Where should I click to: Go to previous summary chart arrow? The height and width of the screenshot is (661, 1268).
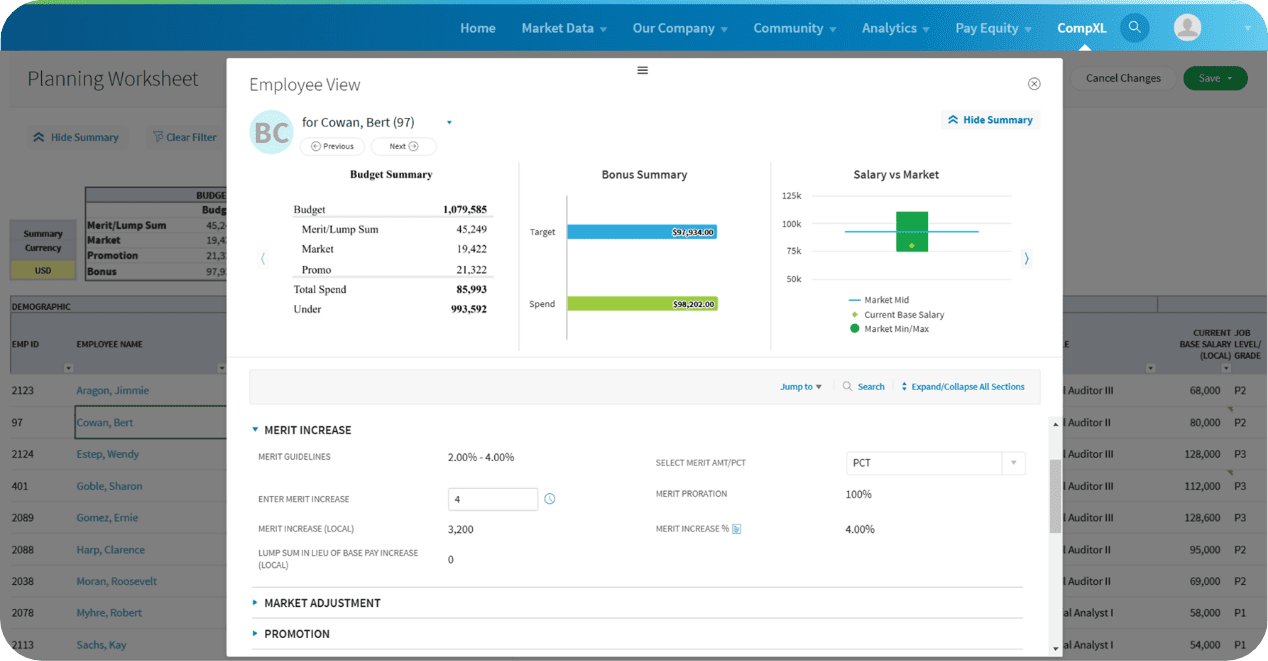pos(263,259)
